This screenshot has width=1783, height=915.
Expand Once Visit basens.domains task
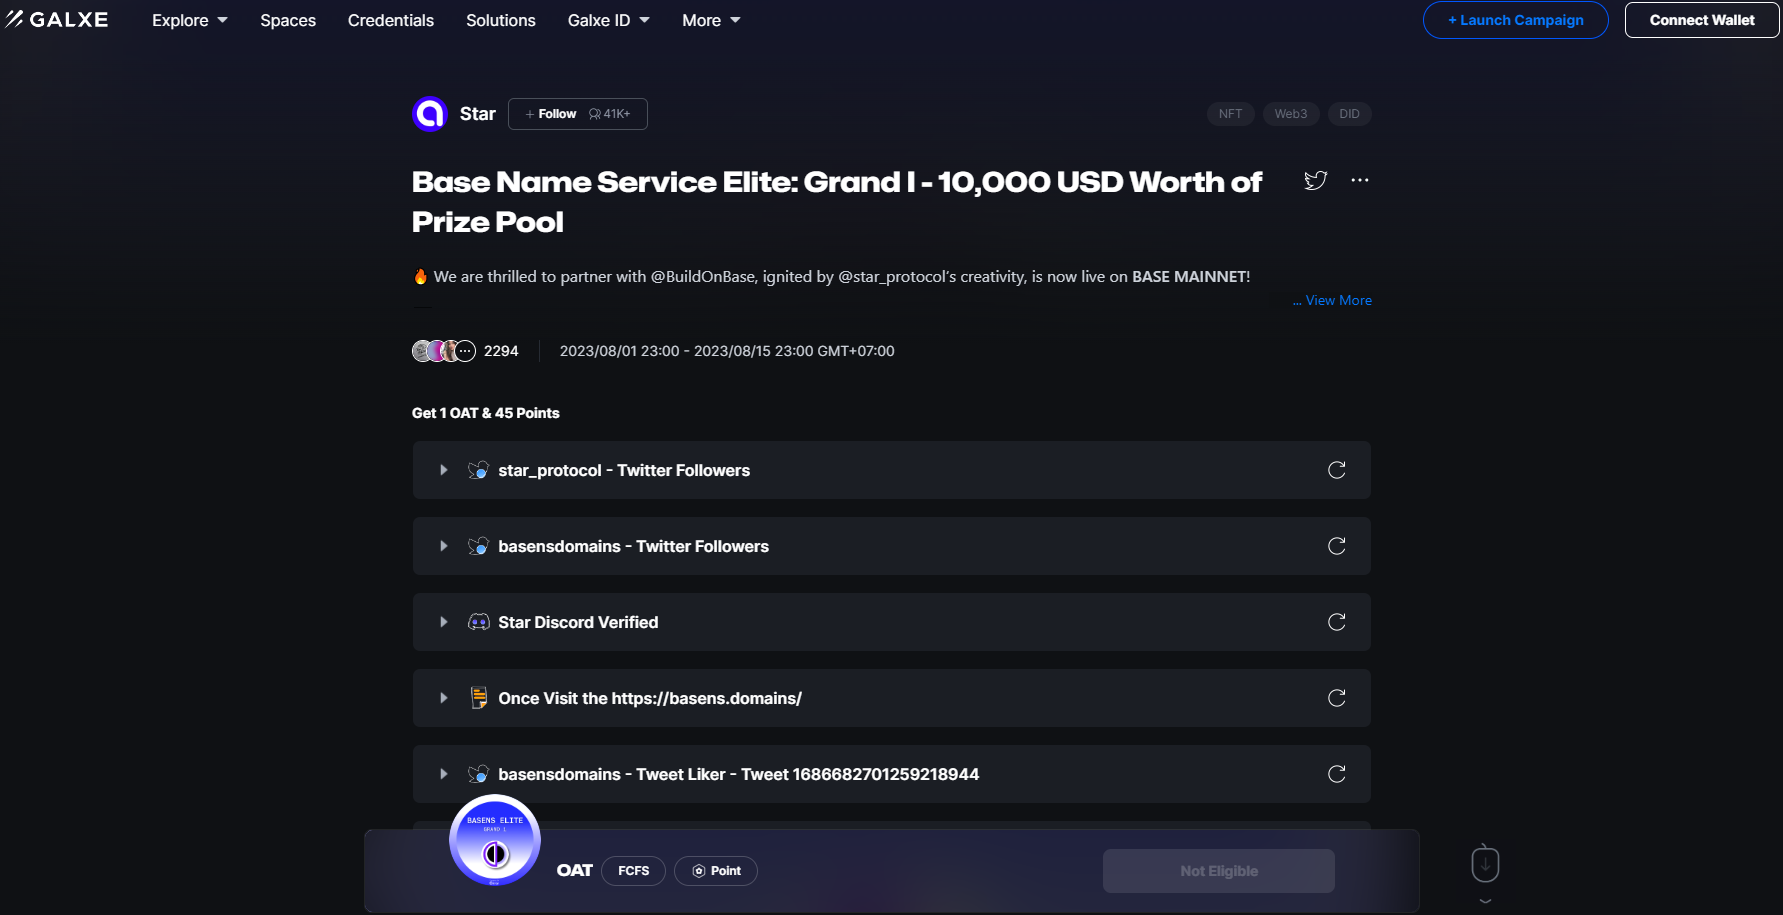coord(444,698)
